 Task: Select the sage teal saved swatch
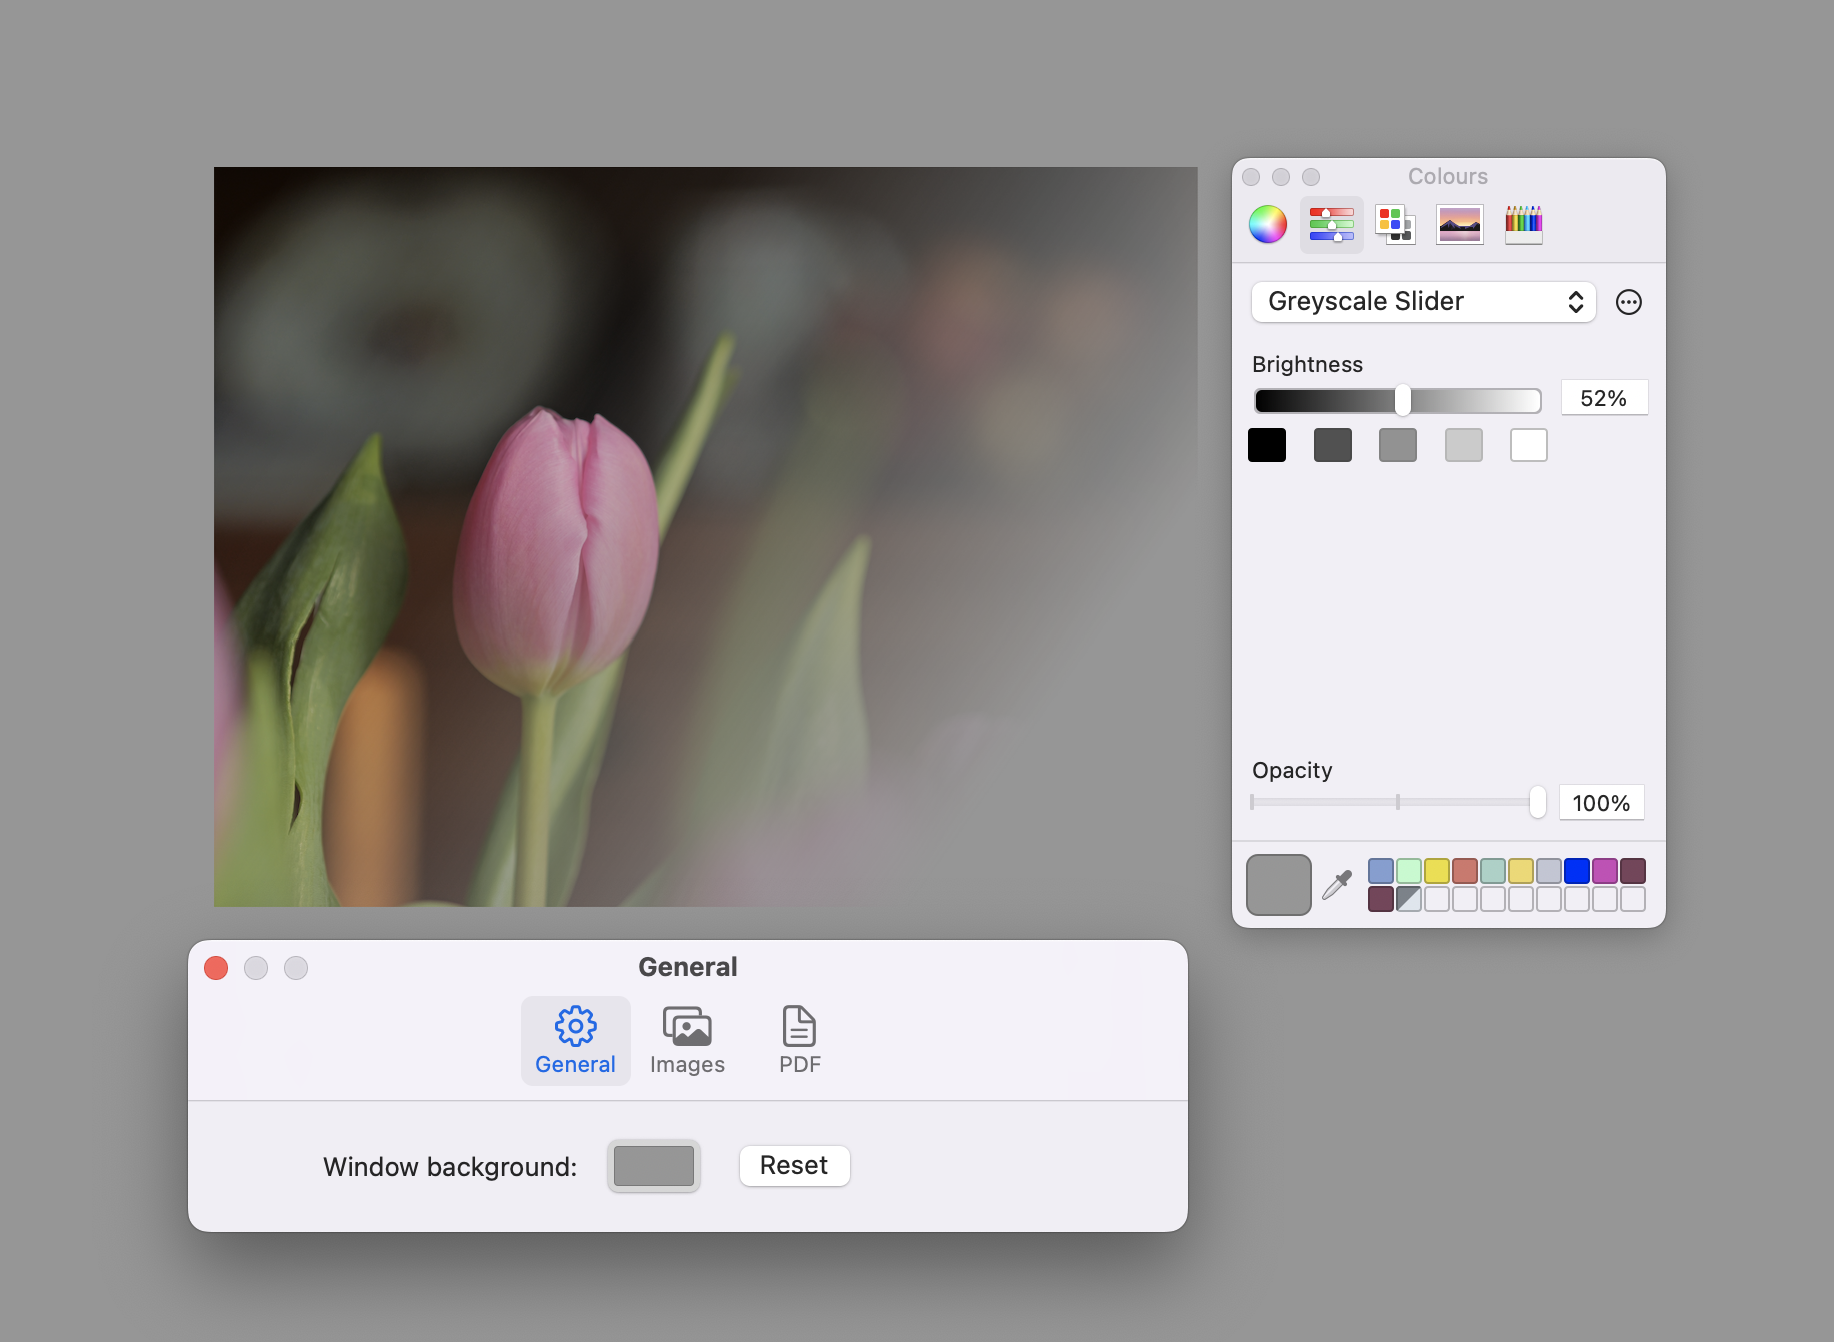pyautogui.click(x=1492, y=871)
